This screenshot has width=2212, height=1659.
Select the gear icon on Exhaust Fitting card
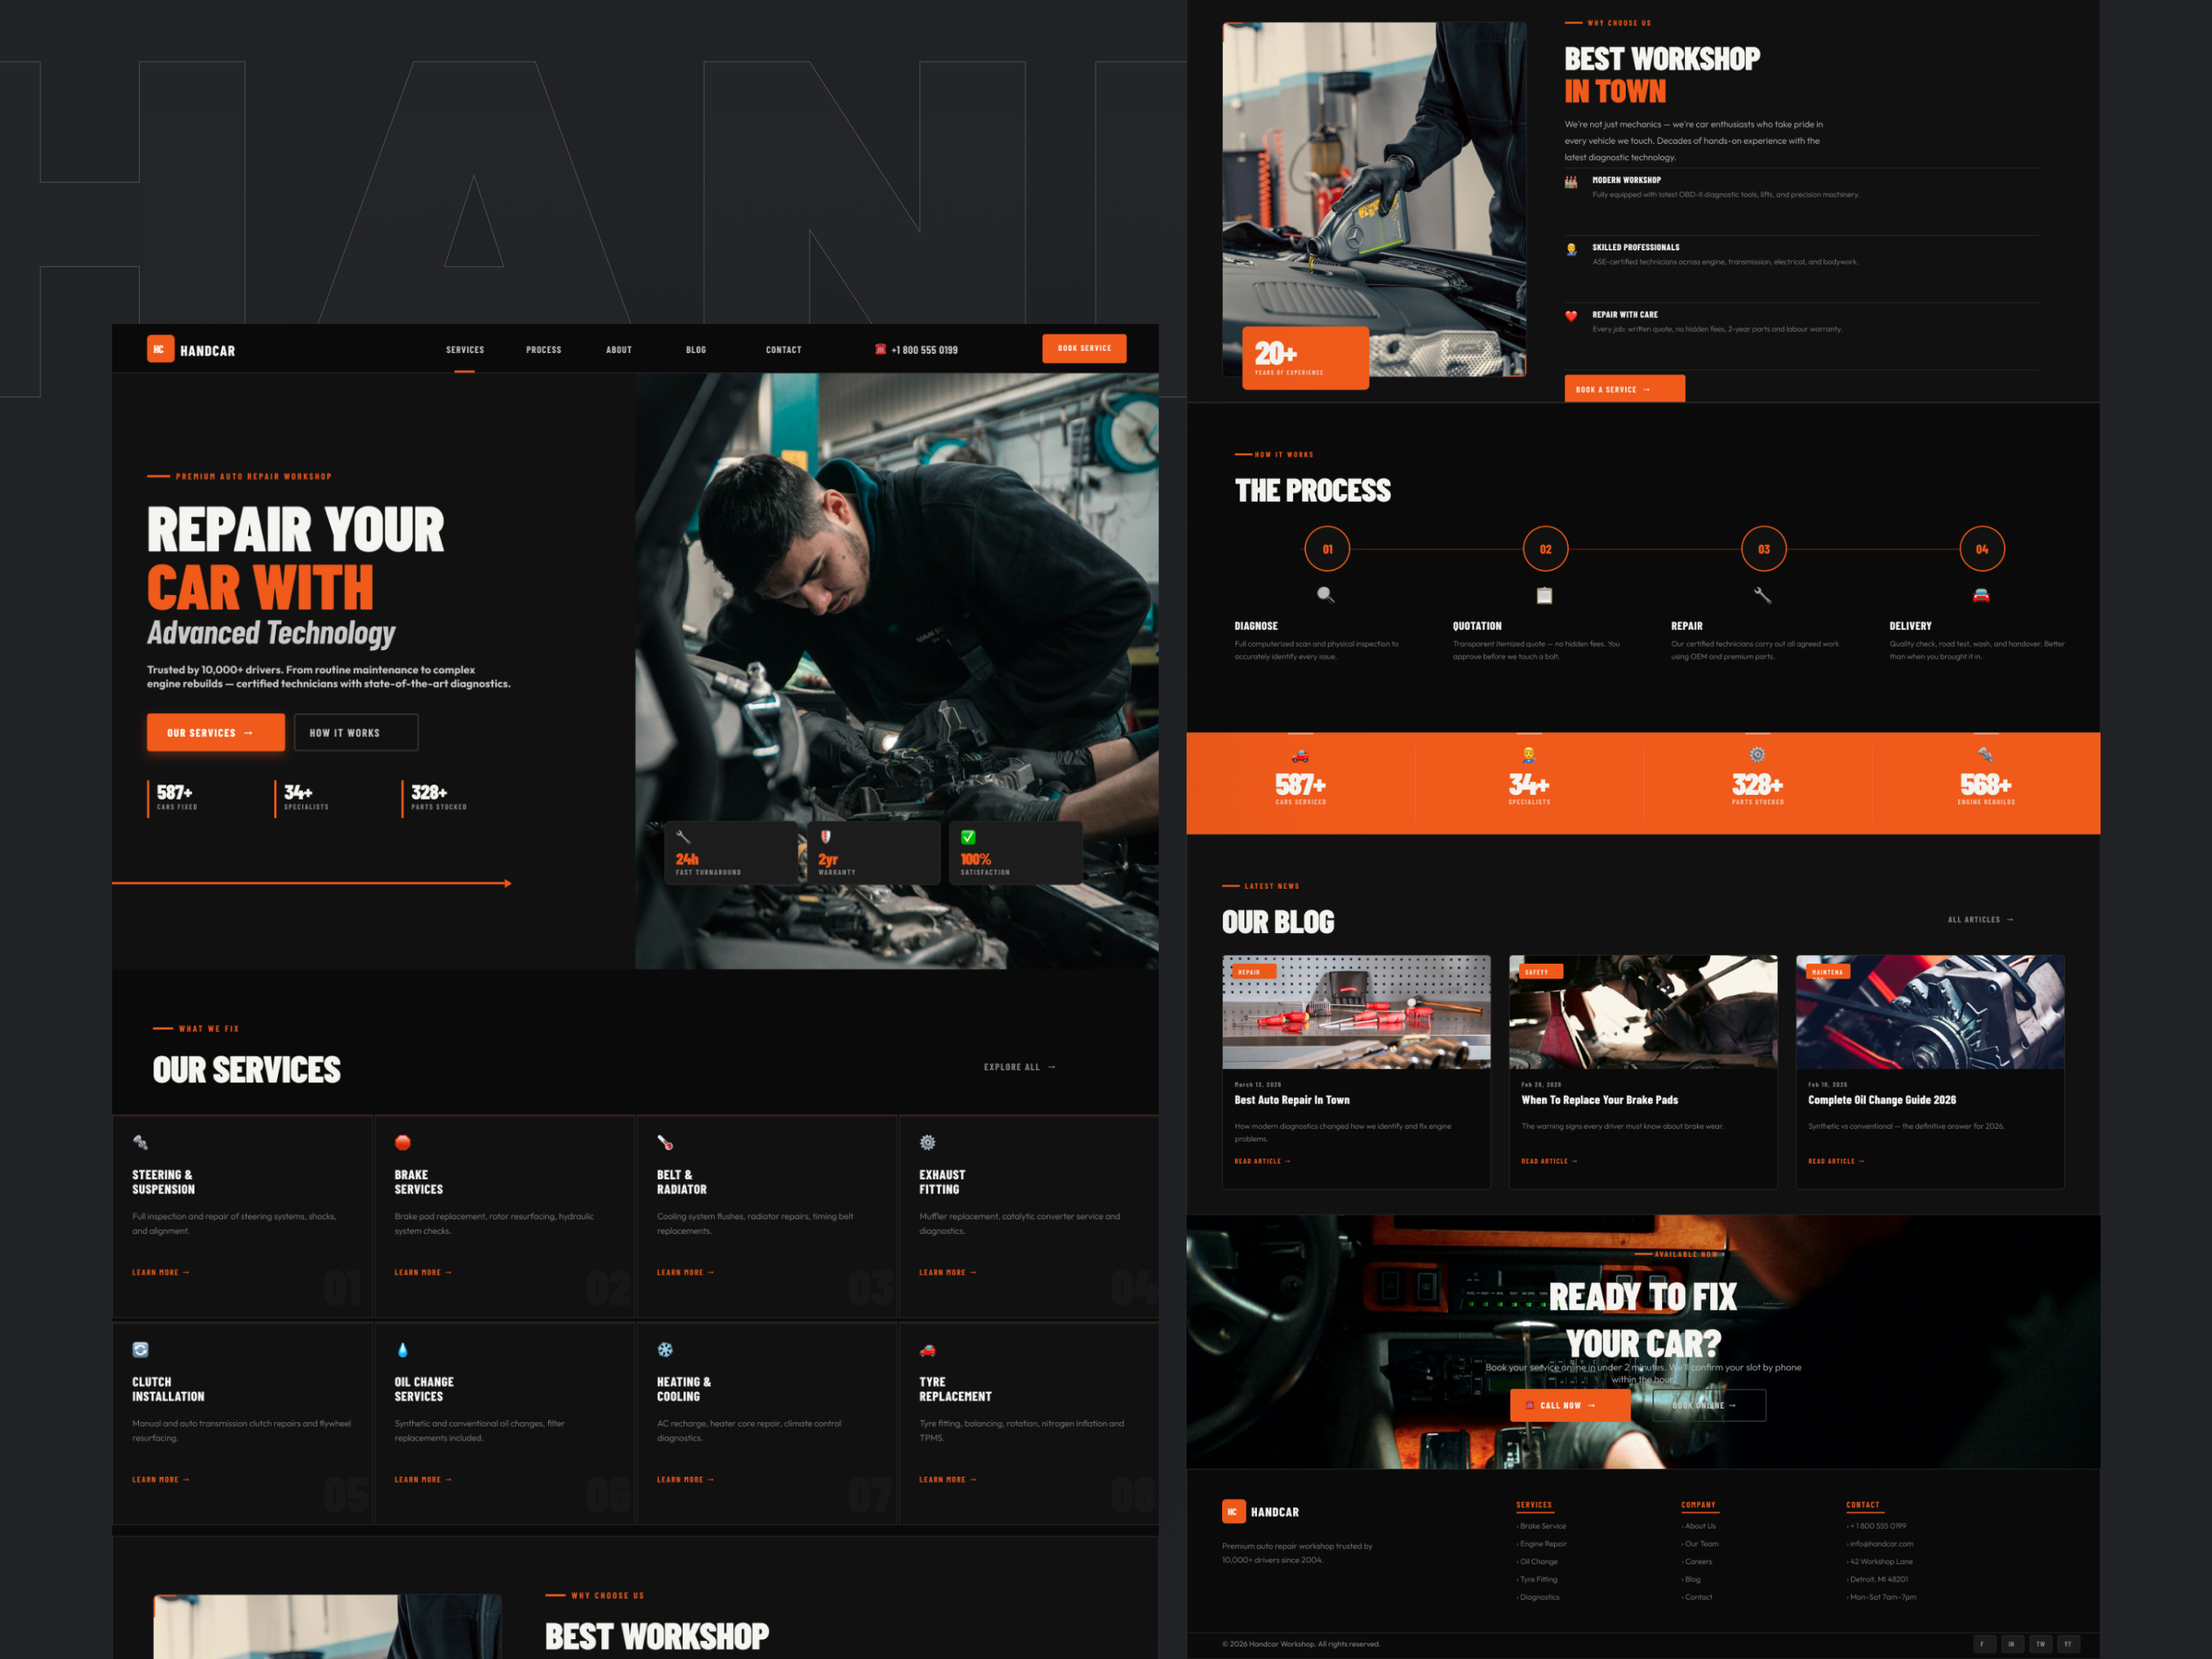[927, 1142]
